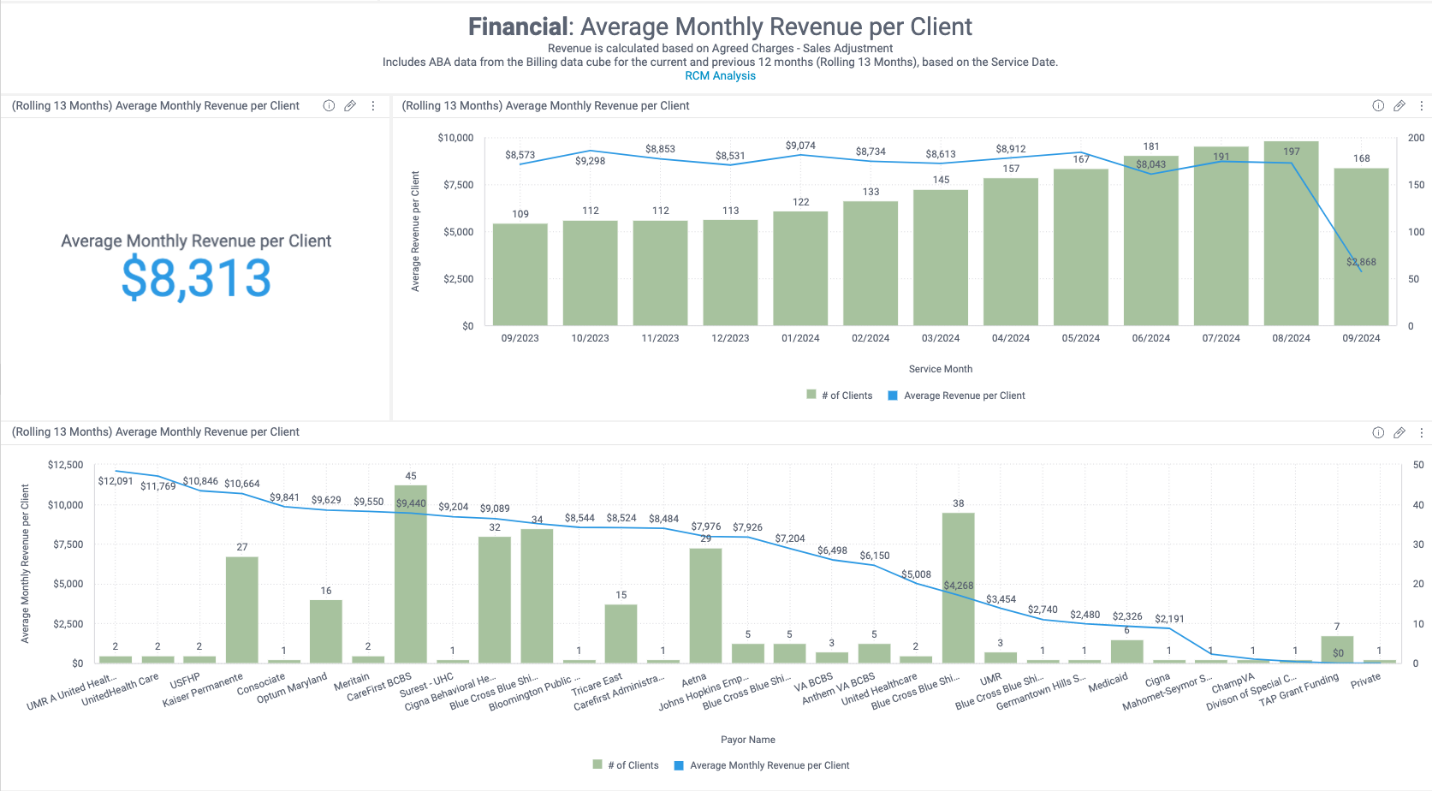Viewport: 1432px width, 791px height.
Task: Click the 12/2023 bar with 113 clients
Action: [730, 272]
